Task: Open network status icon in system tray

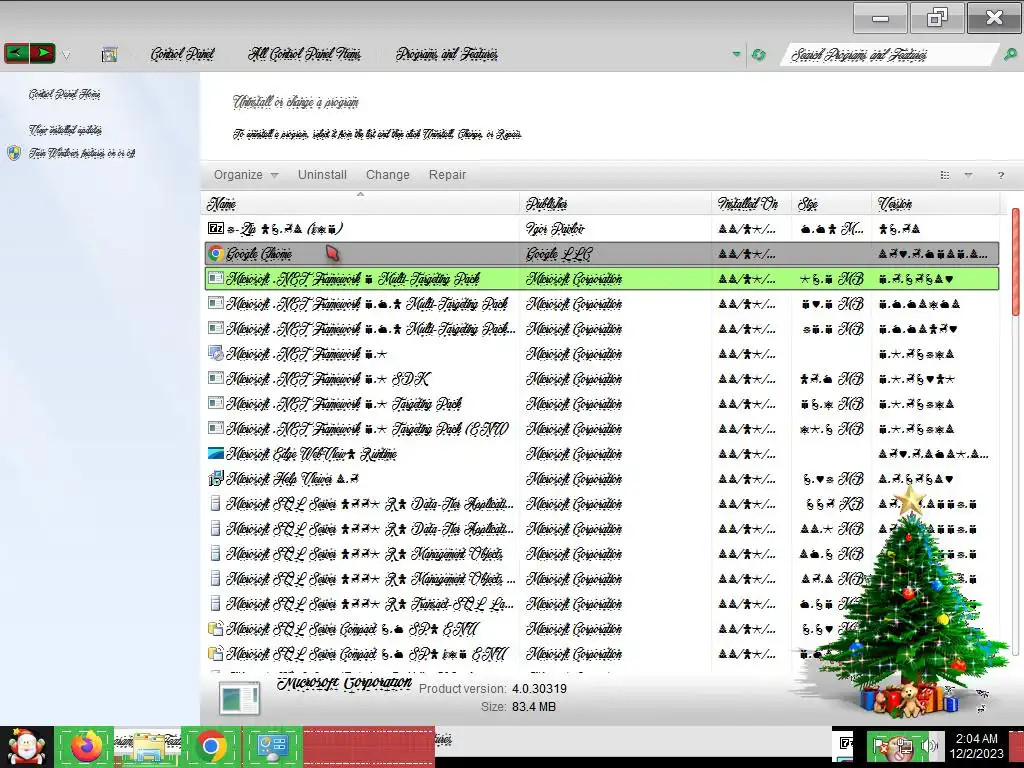Action: [904, 746]
